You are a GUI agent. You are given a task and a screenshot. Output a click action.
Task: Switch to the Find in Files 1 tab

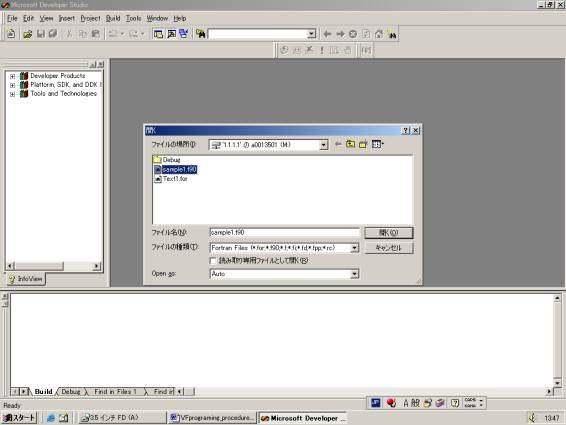coord(115,391)
